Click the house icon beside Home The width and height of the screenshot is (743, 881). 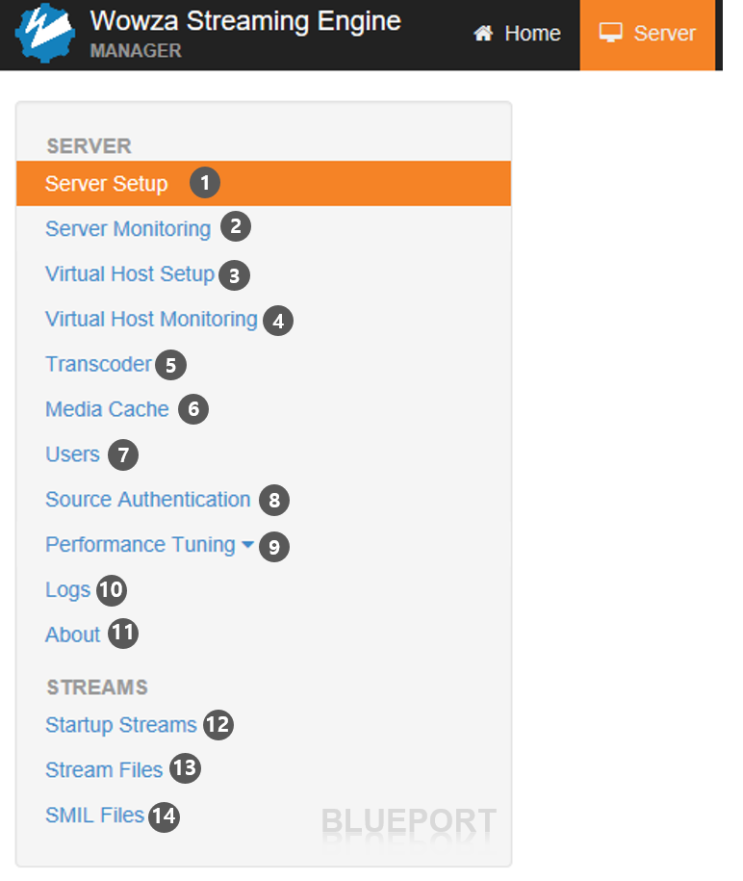click(485, 33)
